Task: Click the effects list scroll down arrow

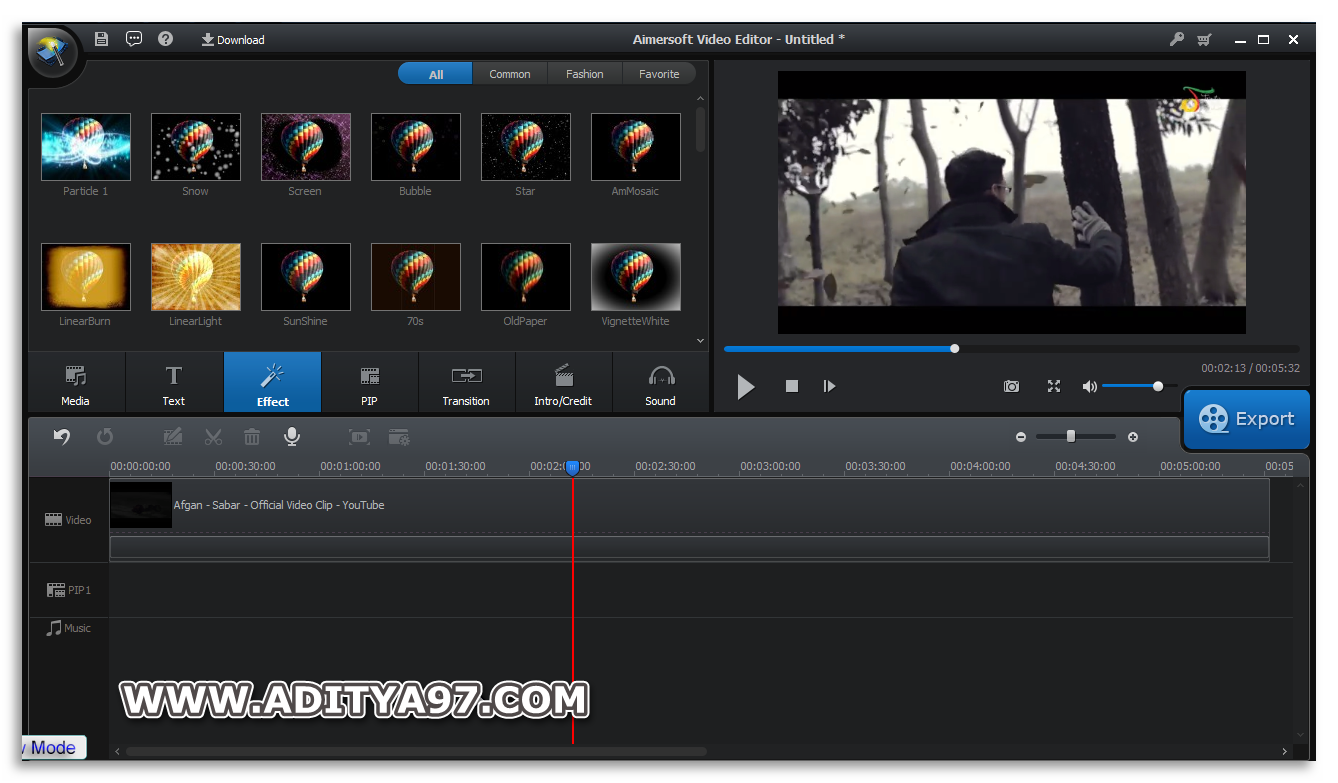Action: pyautogui.click(x=700, y=341)
